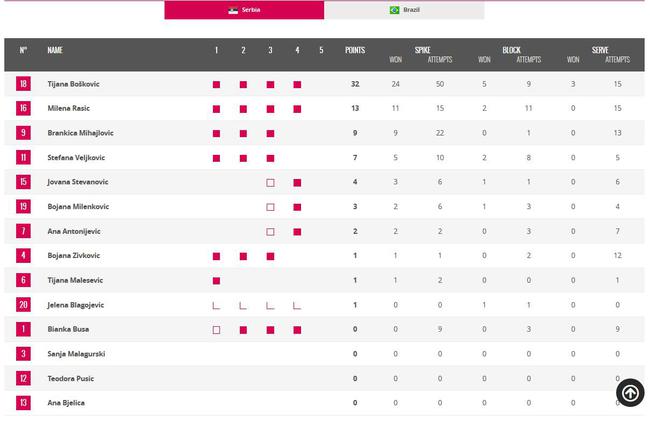This screenshot has width=650, height=422.
Task: Click number 18 jersey badge
Action: pyautogui.click(x=23, y=84)
